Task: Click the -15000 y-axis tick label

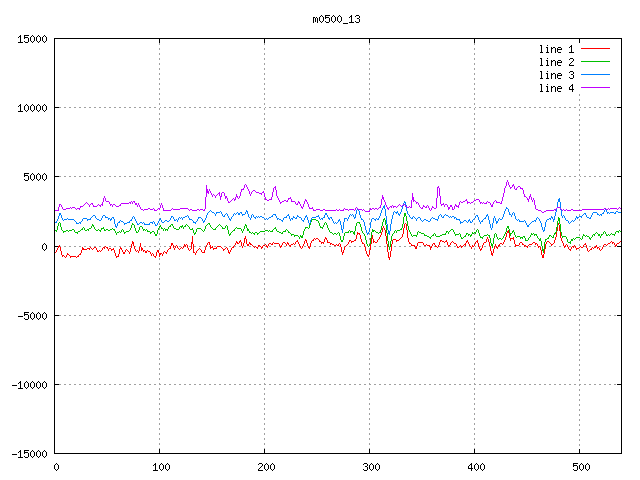Action: pyautogui.click(x=28, y=454)
